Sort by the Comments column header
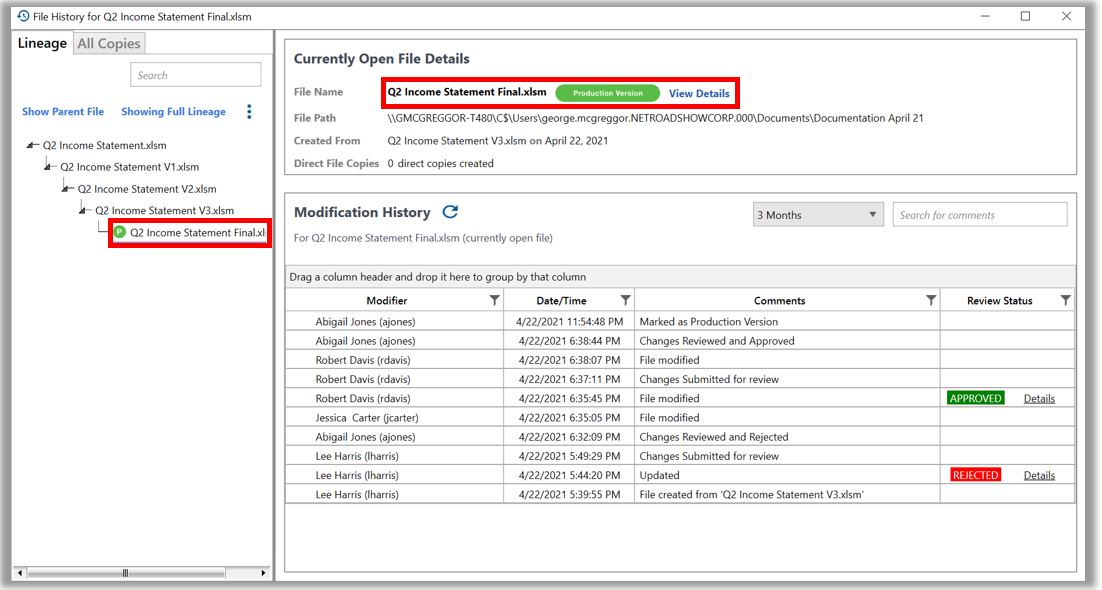Viewport: 1102px width, 590px height. (x=779, y=300)
